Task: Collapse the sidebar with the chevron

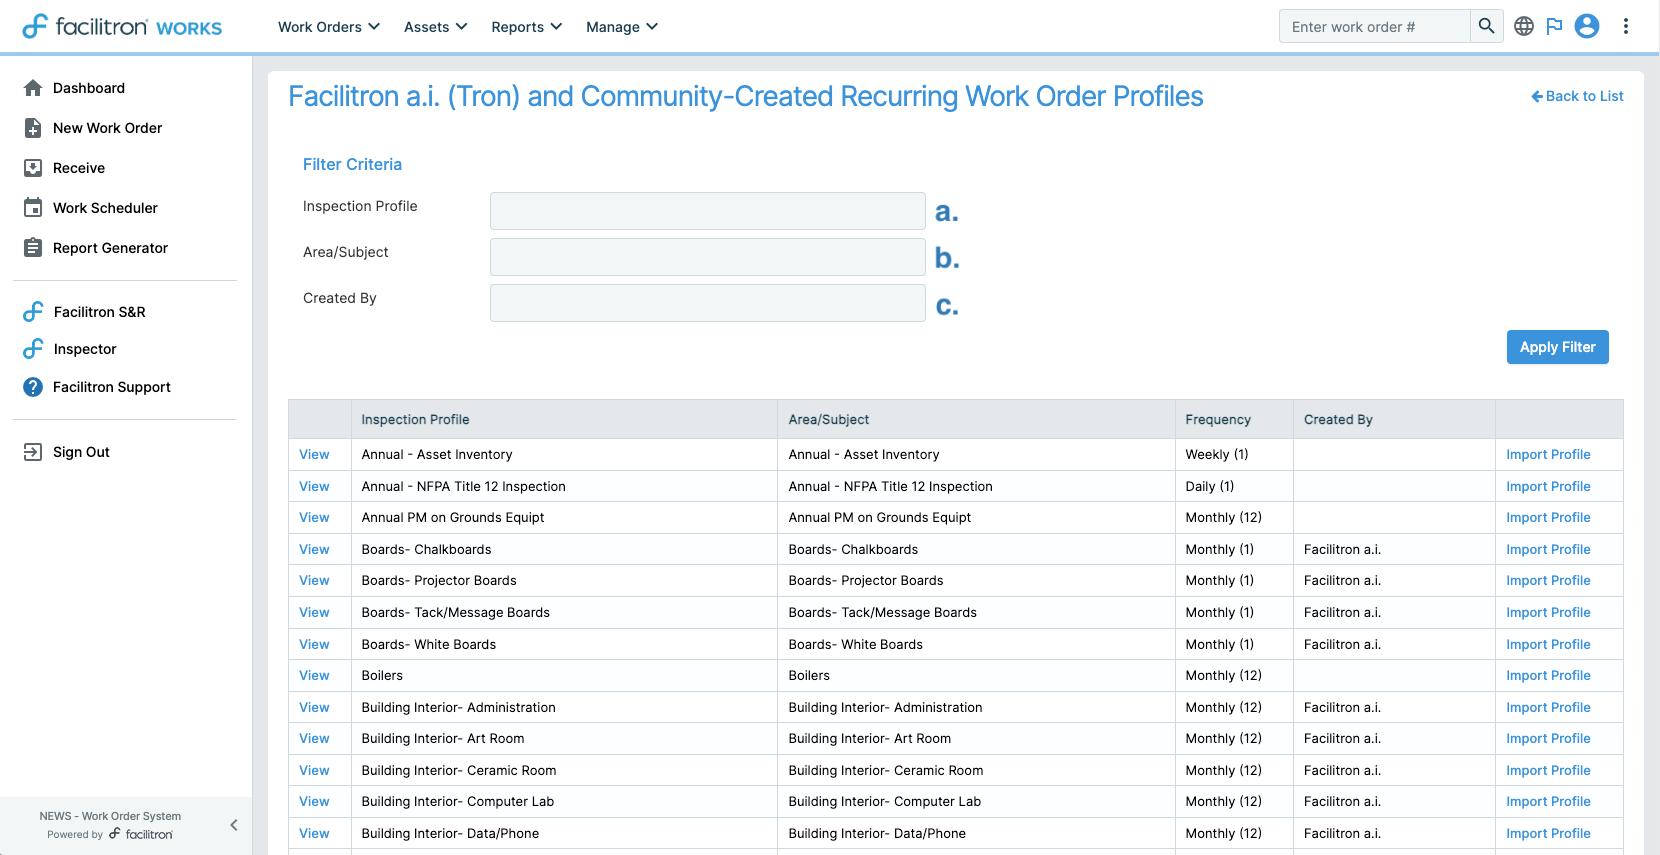Action: (234, 825)
